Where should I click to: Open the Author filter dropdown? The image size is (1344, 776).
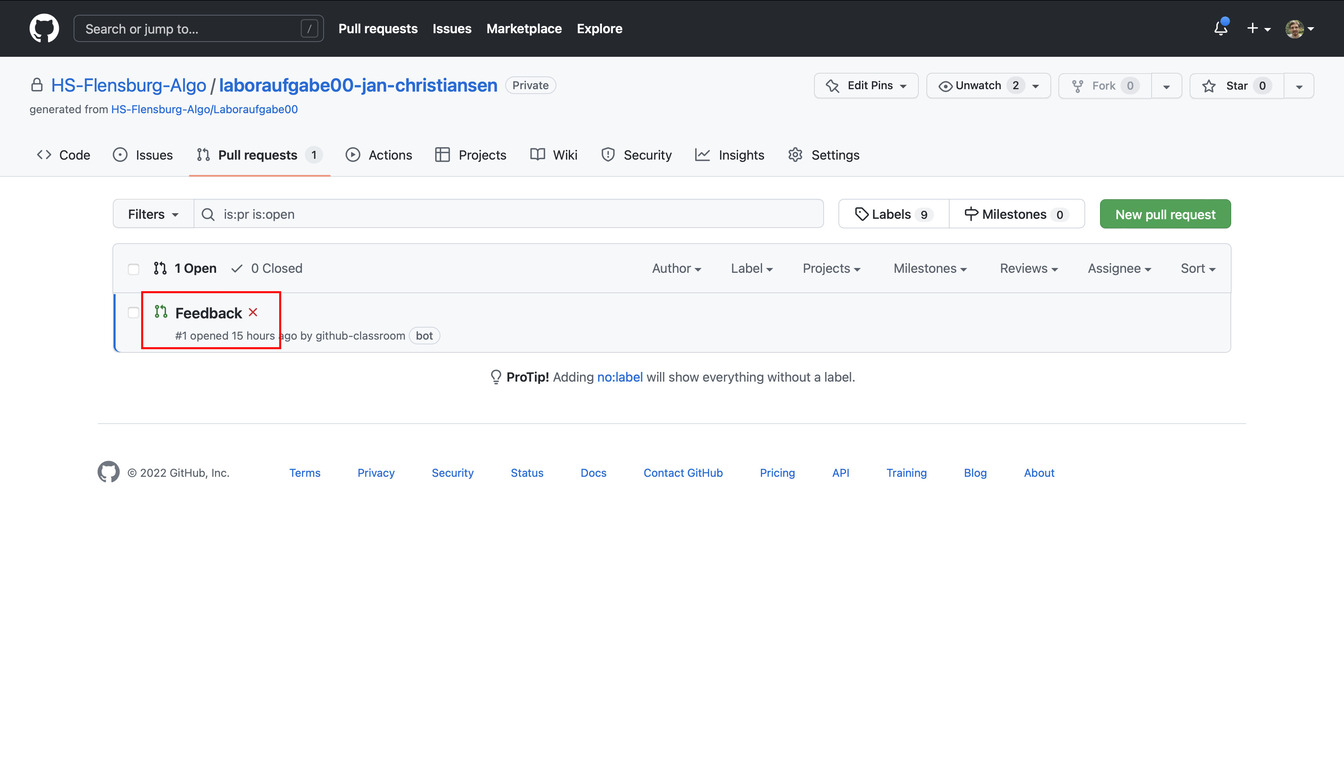click(676, 268)
